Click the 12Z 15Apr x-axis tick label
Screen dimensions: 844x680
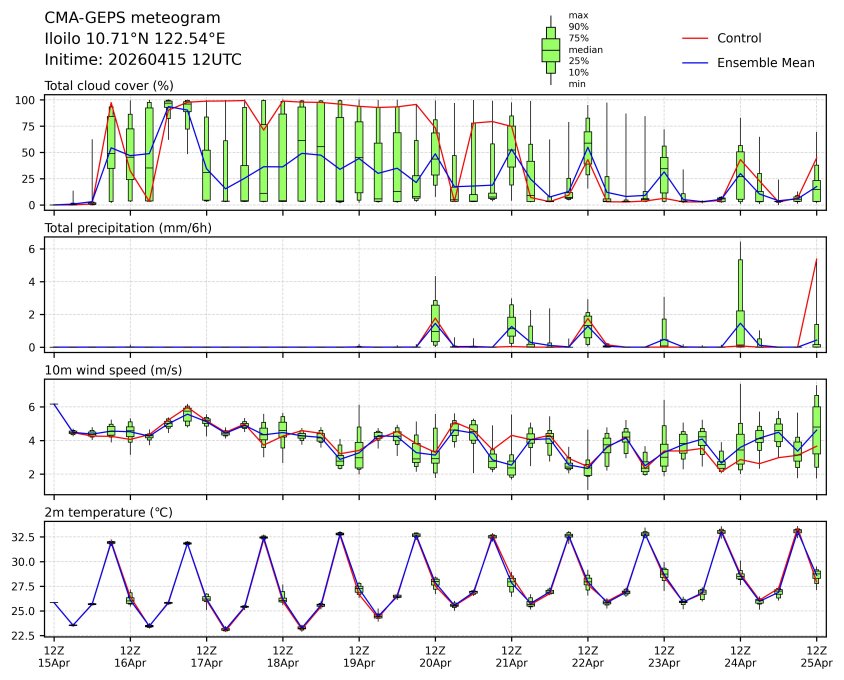54,656
